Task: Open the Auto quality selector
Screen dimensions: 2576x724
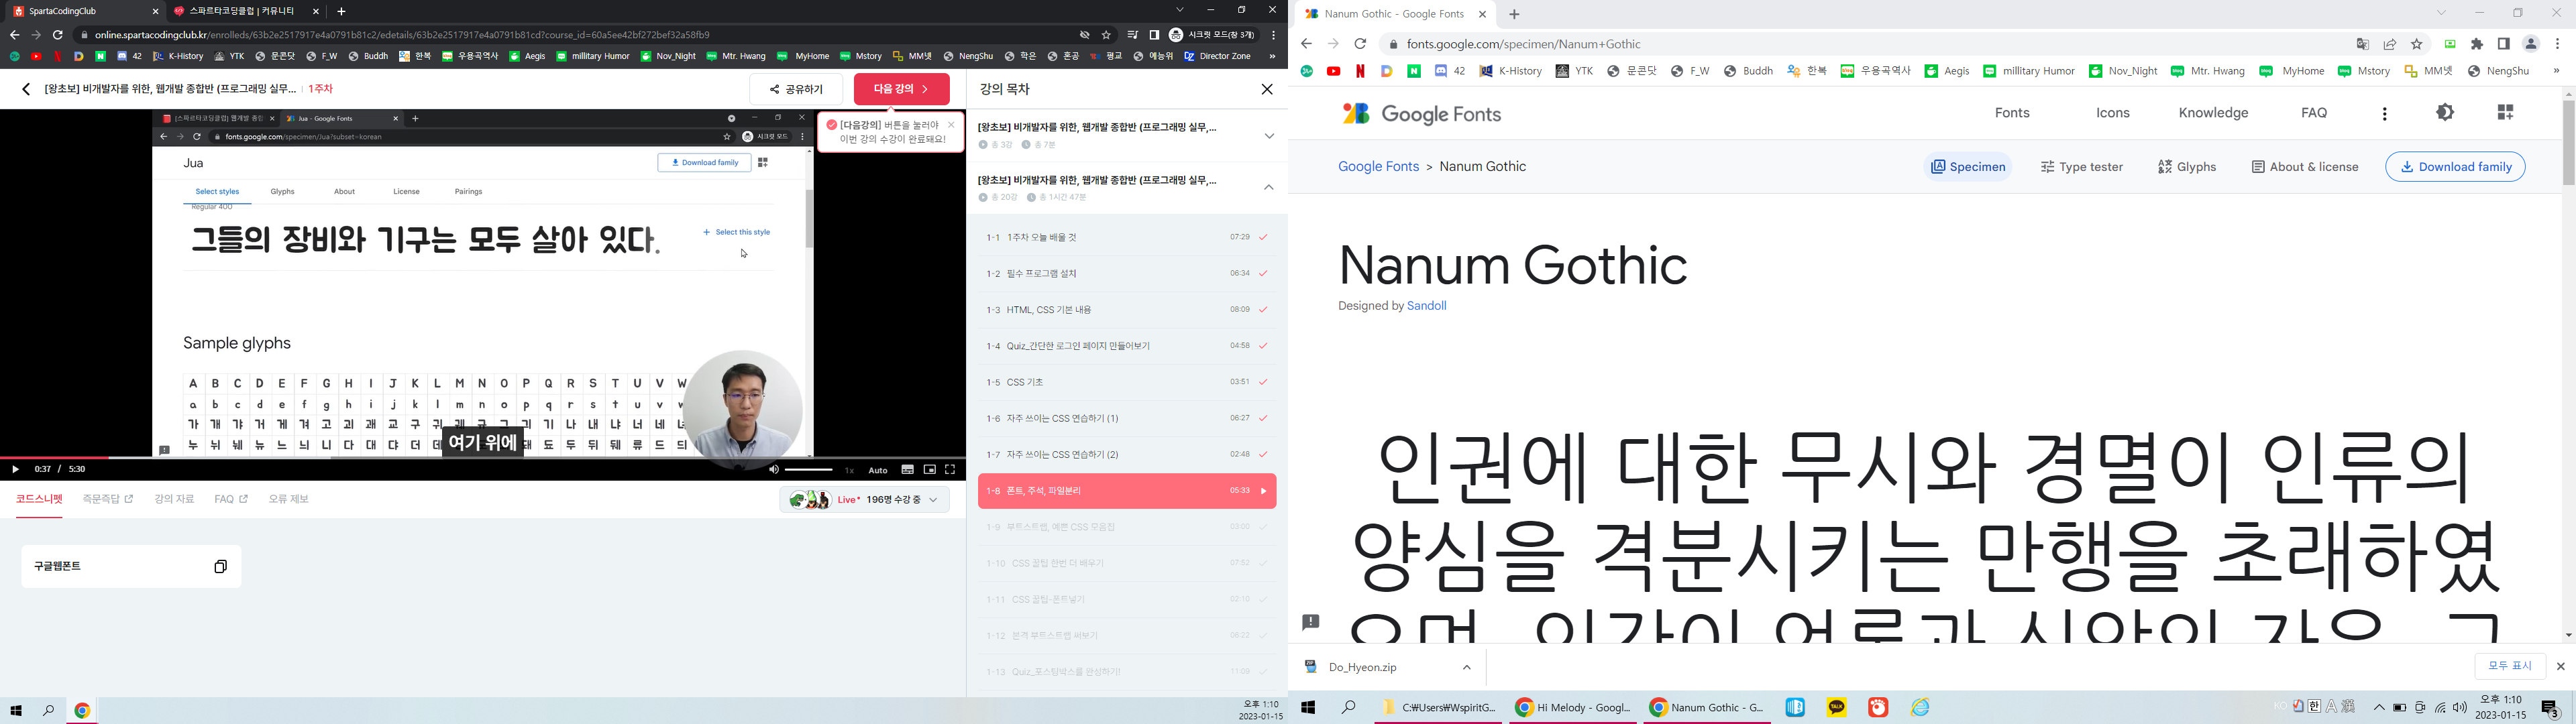Action: coord(878,470)
